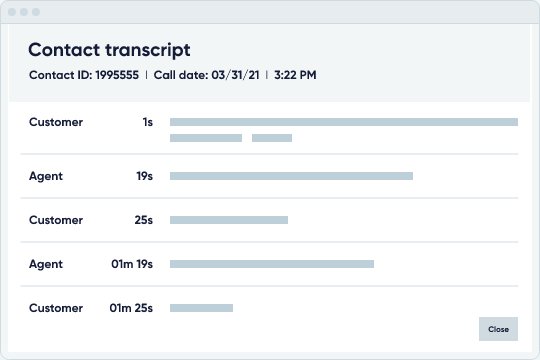Select the Agent row at 01m 19s
Screen dimensions: 540x360
[x=269, y=264]
